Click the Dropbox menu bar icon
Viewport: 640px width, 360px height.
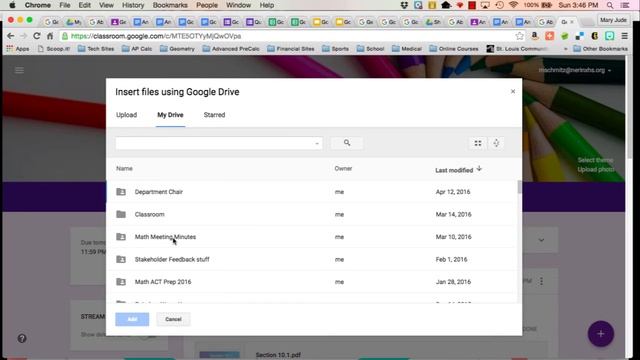404,5
